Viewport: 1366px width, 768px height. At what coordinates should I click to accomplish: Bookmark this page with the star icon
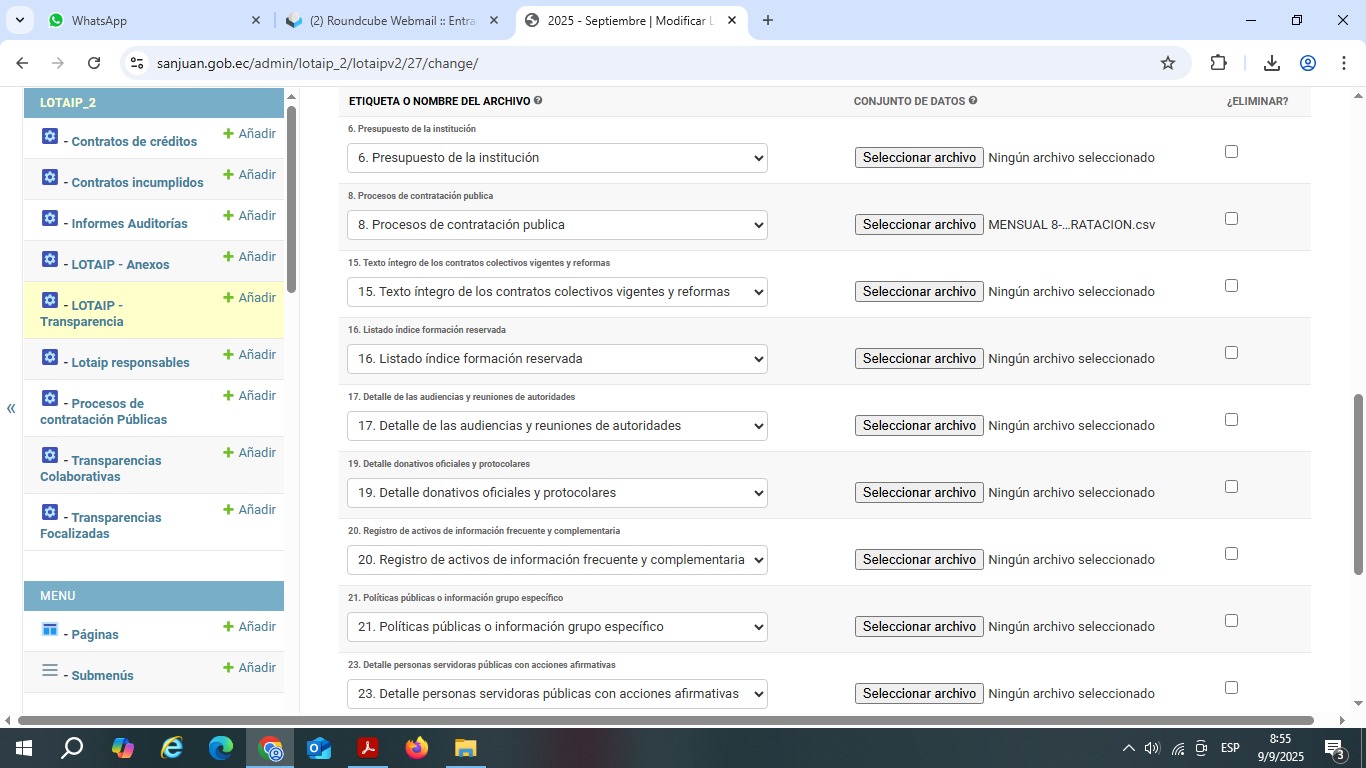click(x=1167, y=63)
